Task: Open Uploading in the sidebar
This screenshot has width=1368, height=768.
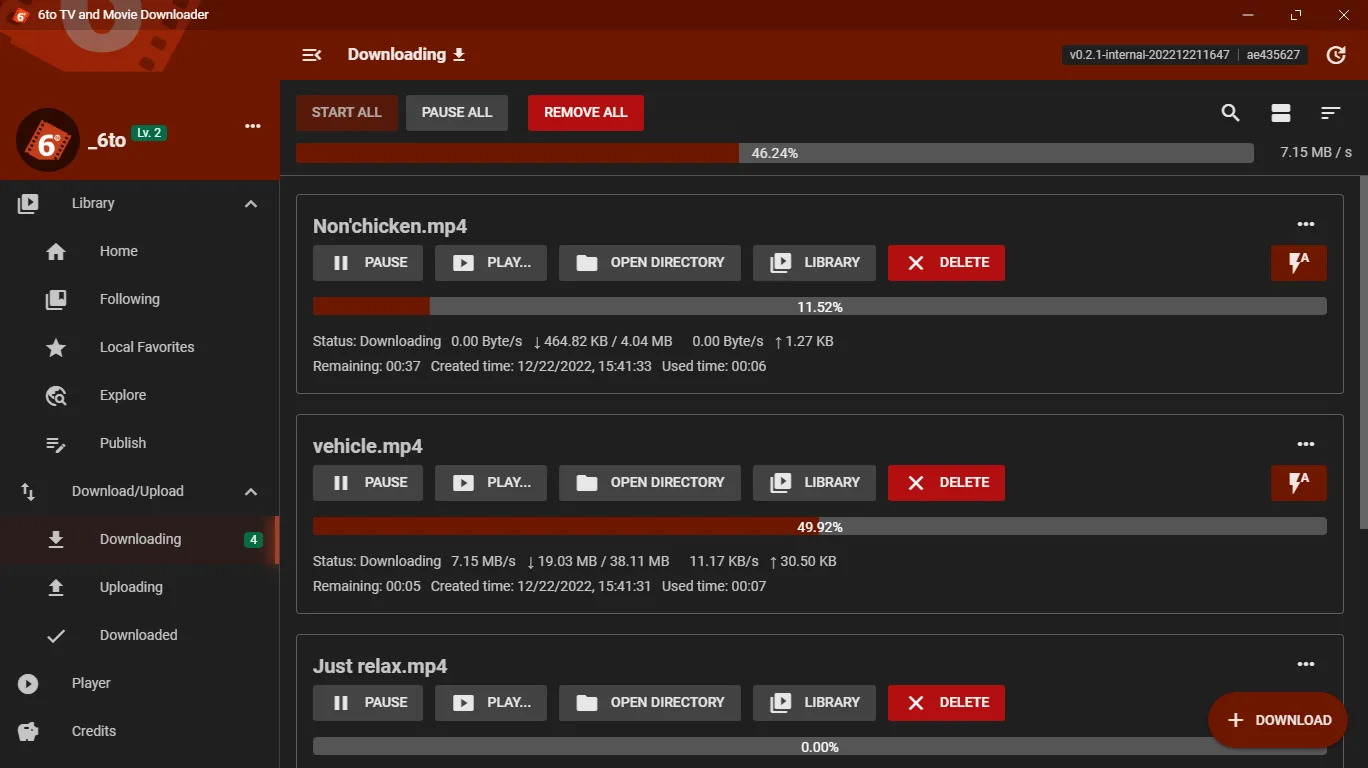Action: [x=139, y=587]
